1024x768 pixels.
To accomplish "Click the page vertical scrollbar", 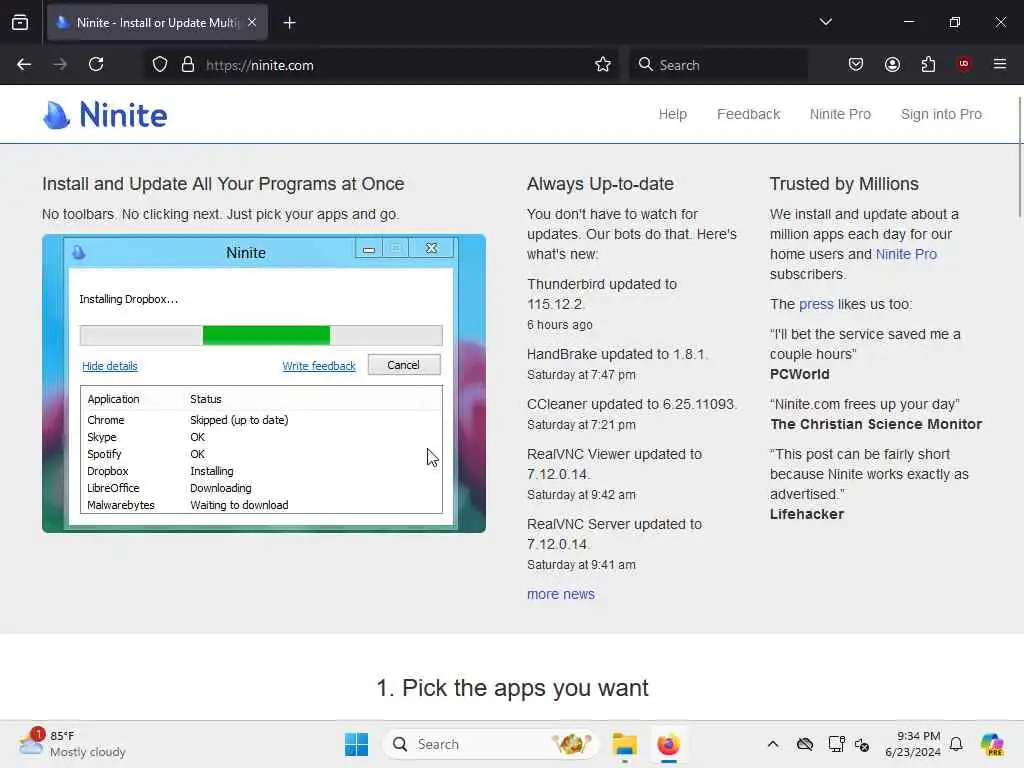I will pos(1020,157).
